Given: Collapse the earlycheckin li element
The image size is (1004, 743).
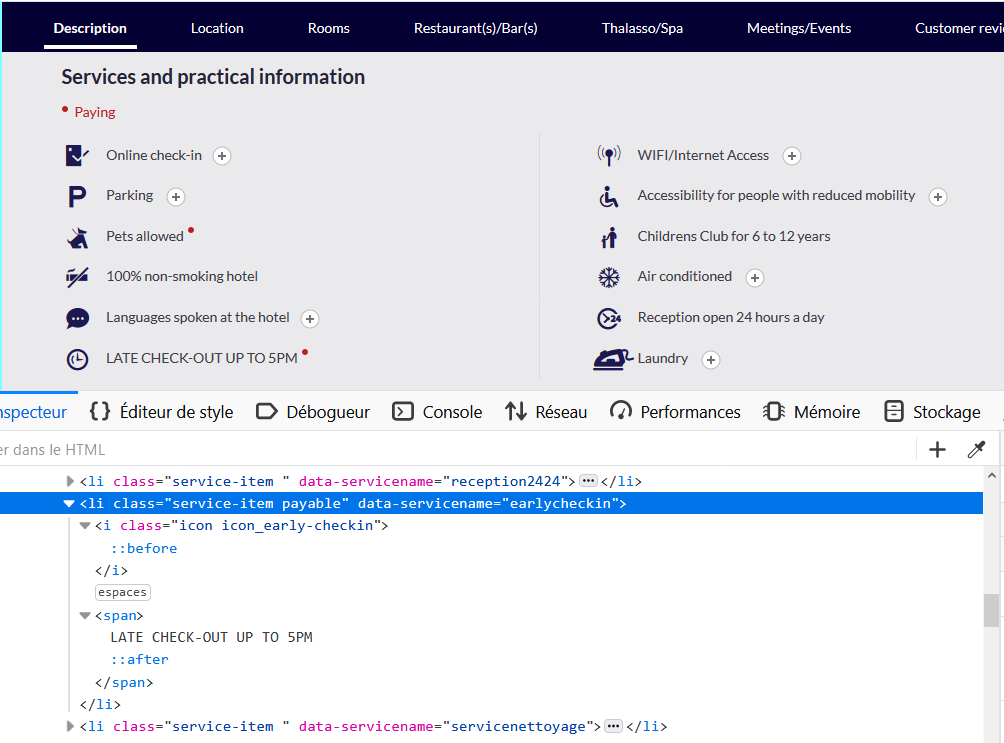Looking at the screenshot, I should [x=69, y=504].
